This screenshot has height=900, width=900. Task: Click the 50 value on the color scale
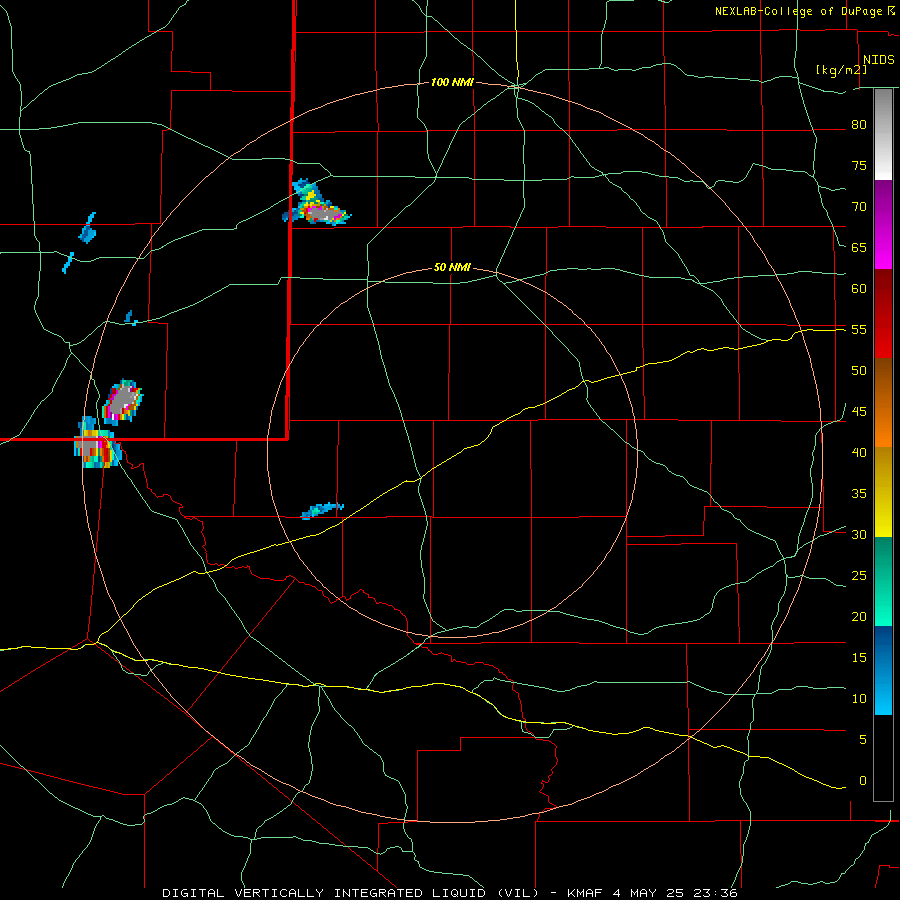tap(859, 371)
